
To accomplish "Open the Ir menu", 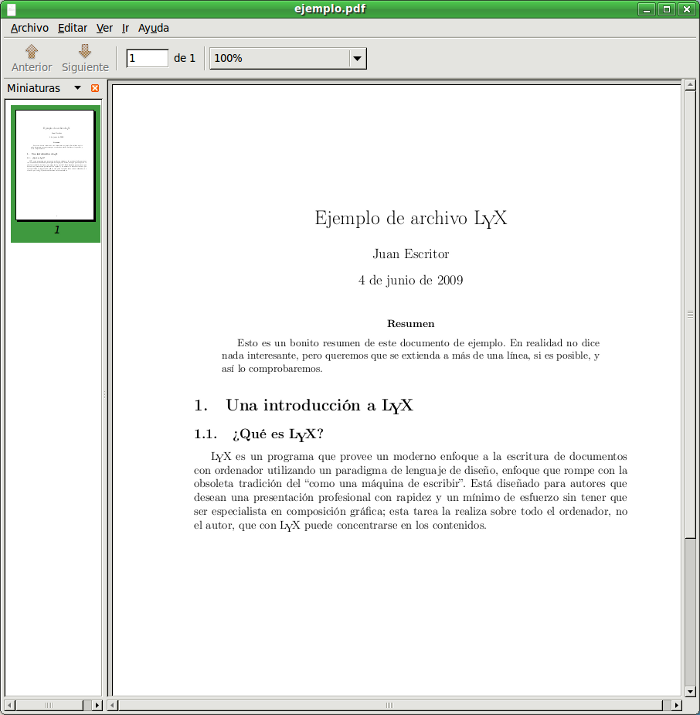I will point(125,28).
